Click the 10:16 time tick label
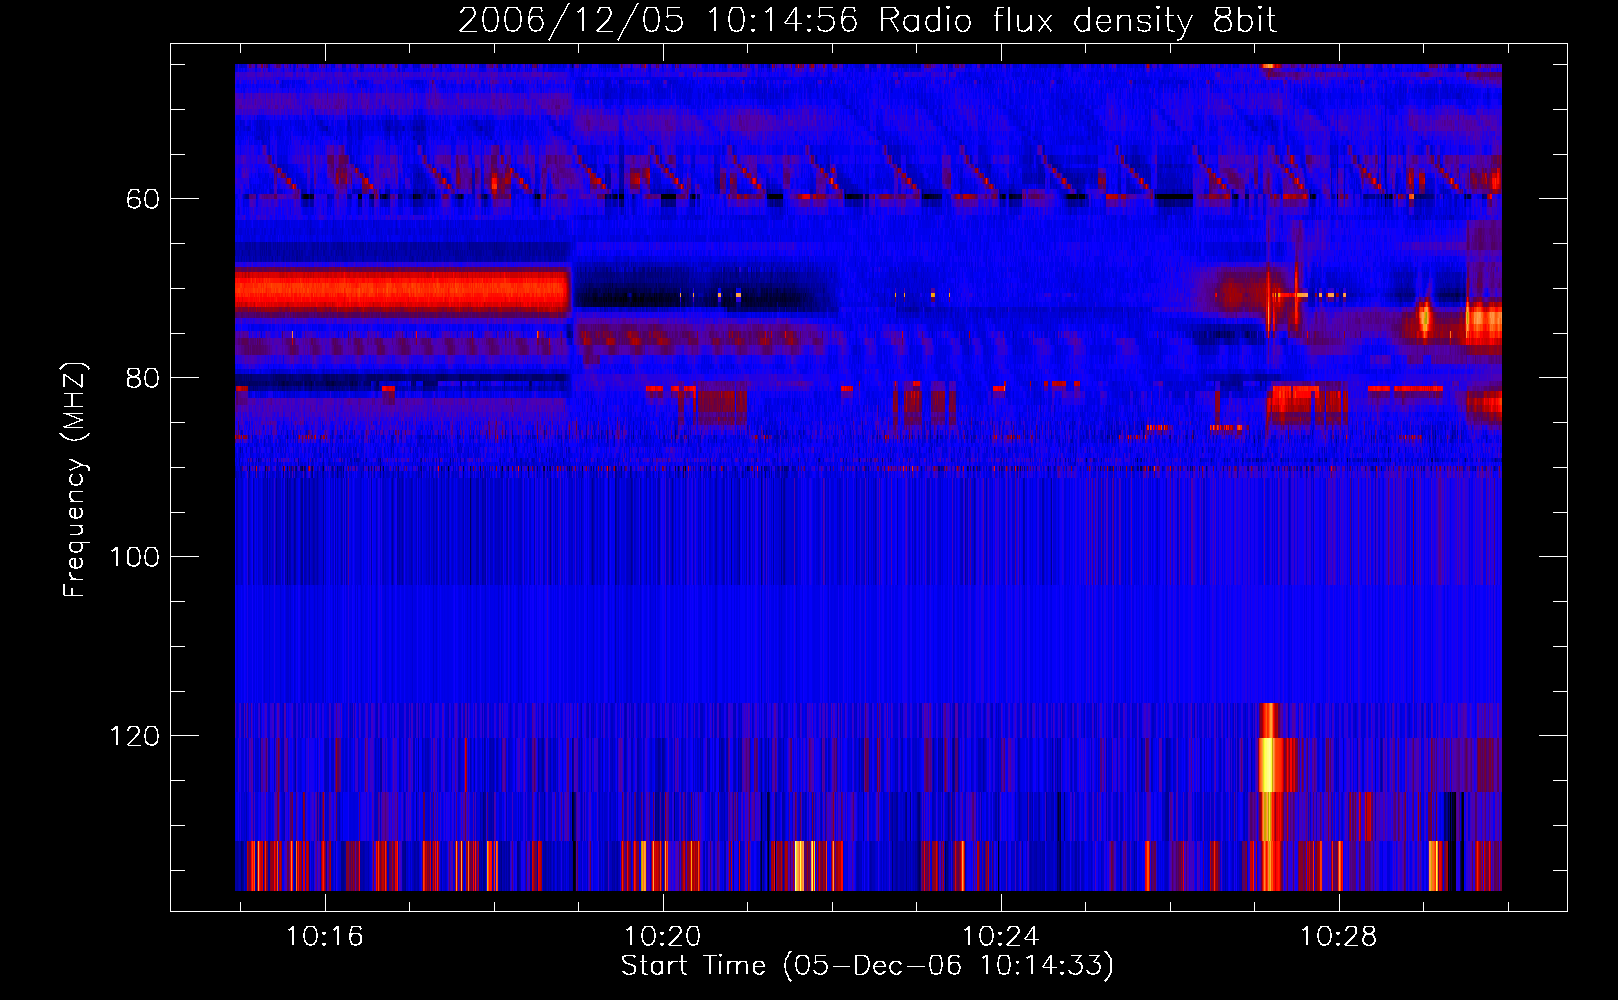 (x=325, y=937)
